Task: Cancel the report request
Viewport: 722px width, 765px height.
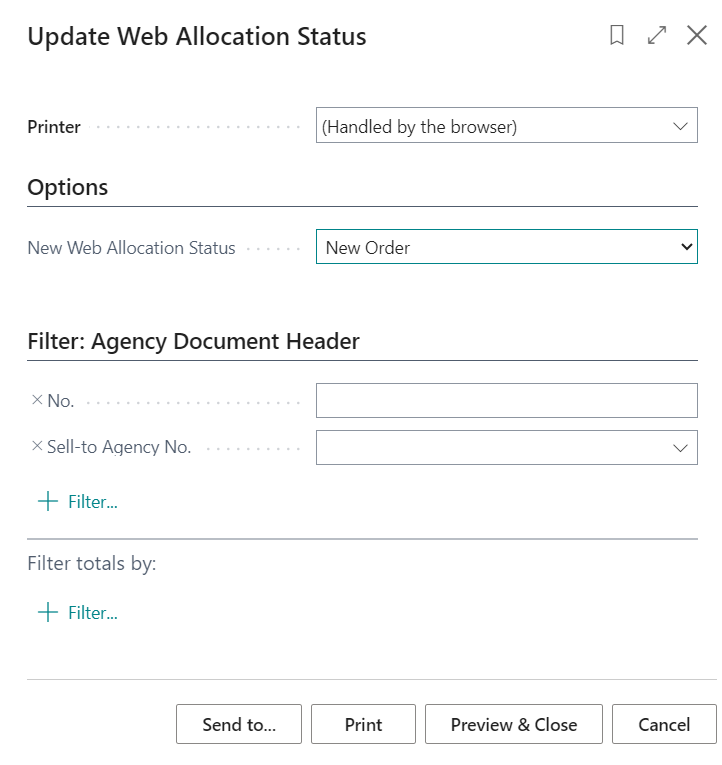Action: (664, 725)
